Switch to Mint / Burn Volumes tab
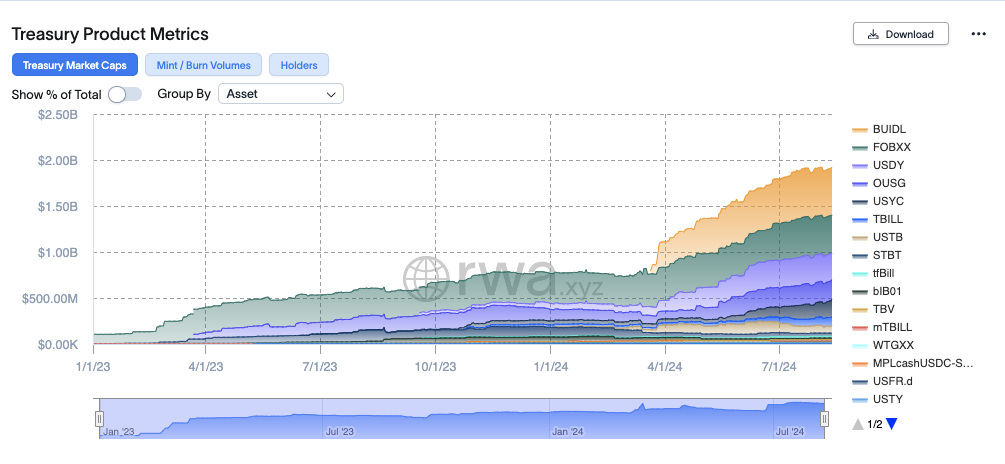The image size is (1005, 464). pyautogui.click(x=203, y=65)
